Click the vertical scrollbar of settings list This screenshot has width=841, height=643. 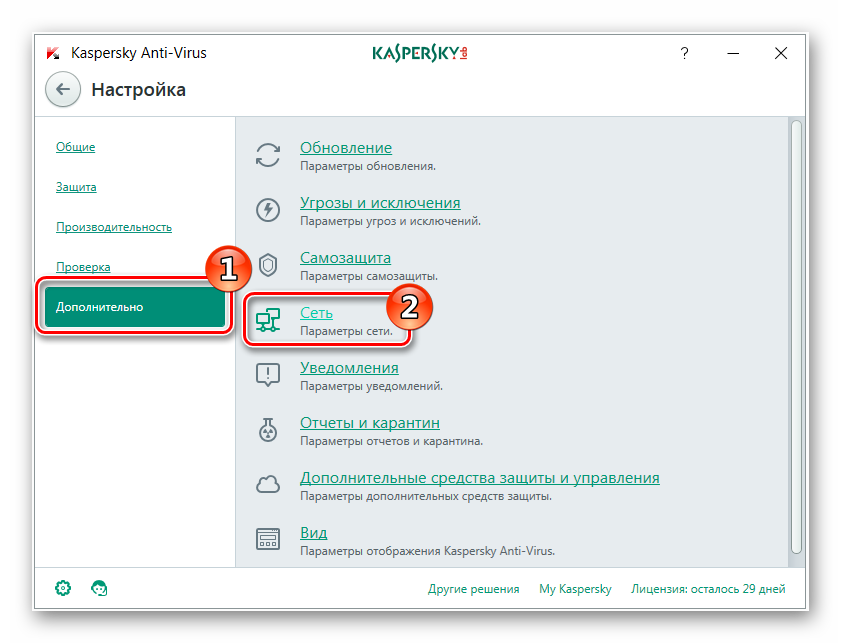[796, 337]
